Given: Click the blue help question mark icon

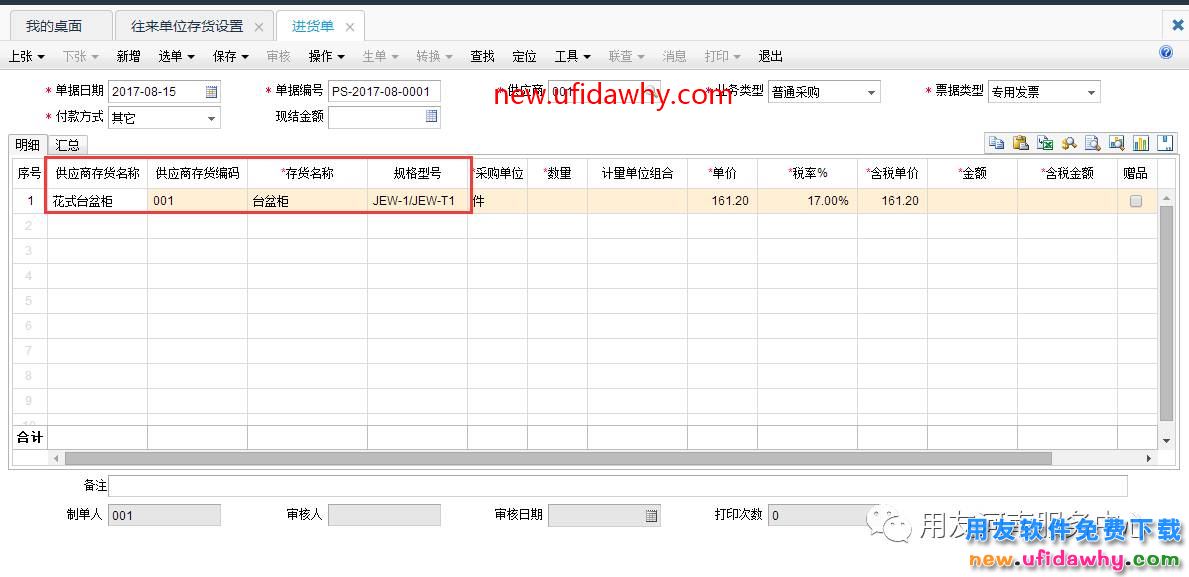Looking at the screenshot, I should [x=1166, y=52].
